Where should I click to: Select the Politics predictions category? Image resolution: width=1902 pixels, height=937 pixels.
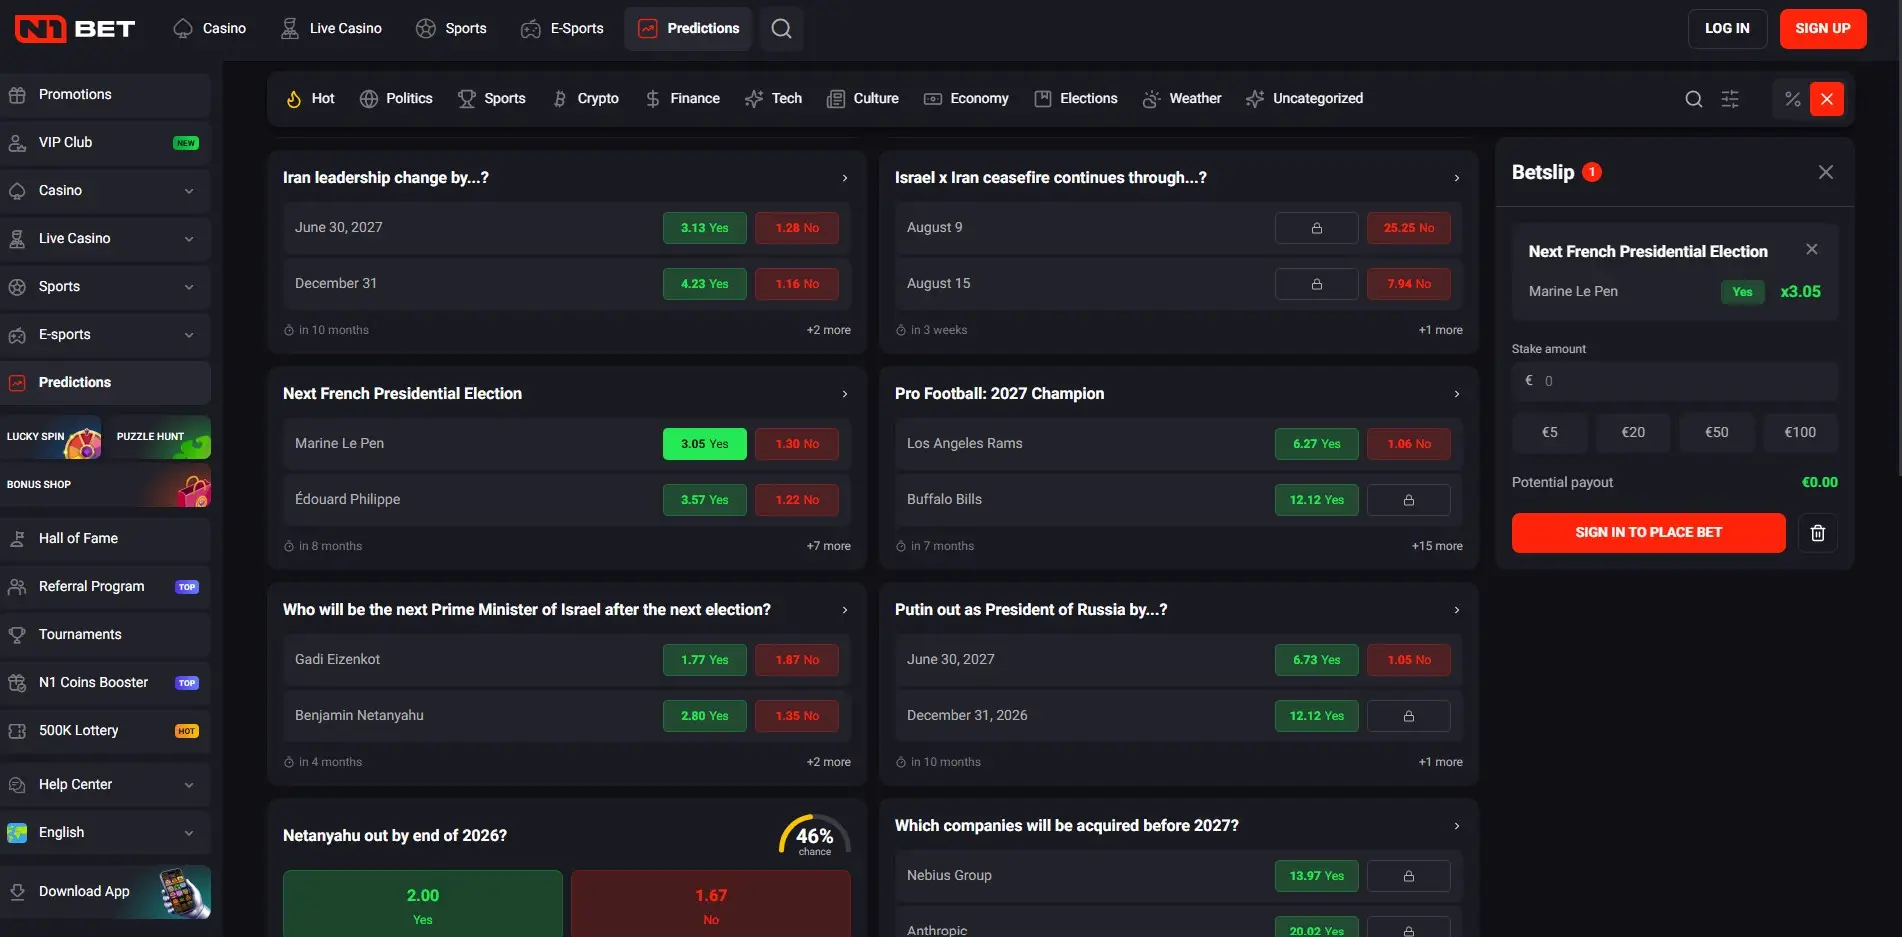396,99
